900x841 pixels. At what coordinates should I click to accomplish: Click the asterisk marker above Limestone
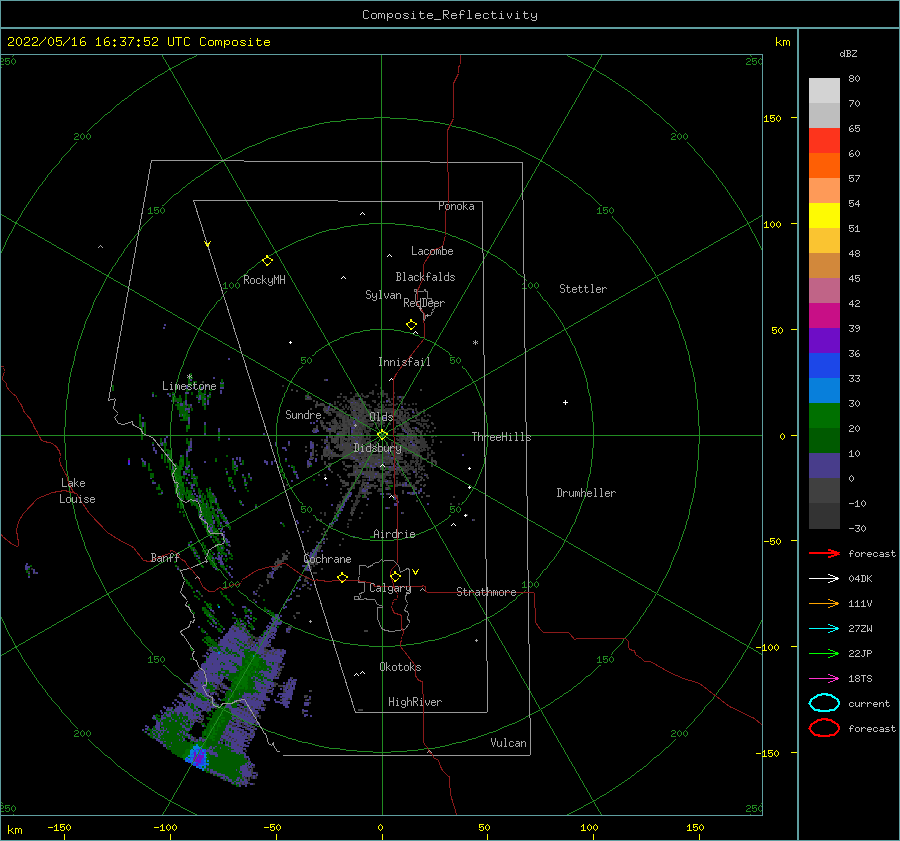189,377
